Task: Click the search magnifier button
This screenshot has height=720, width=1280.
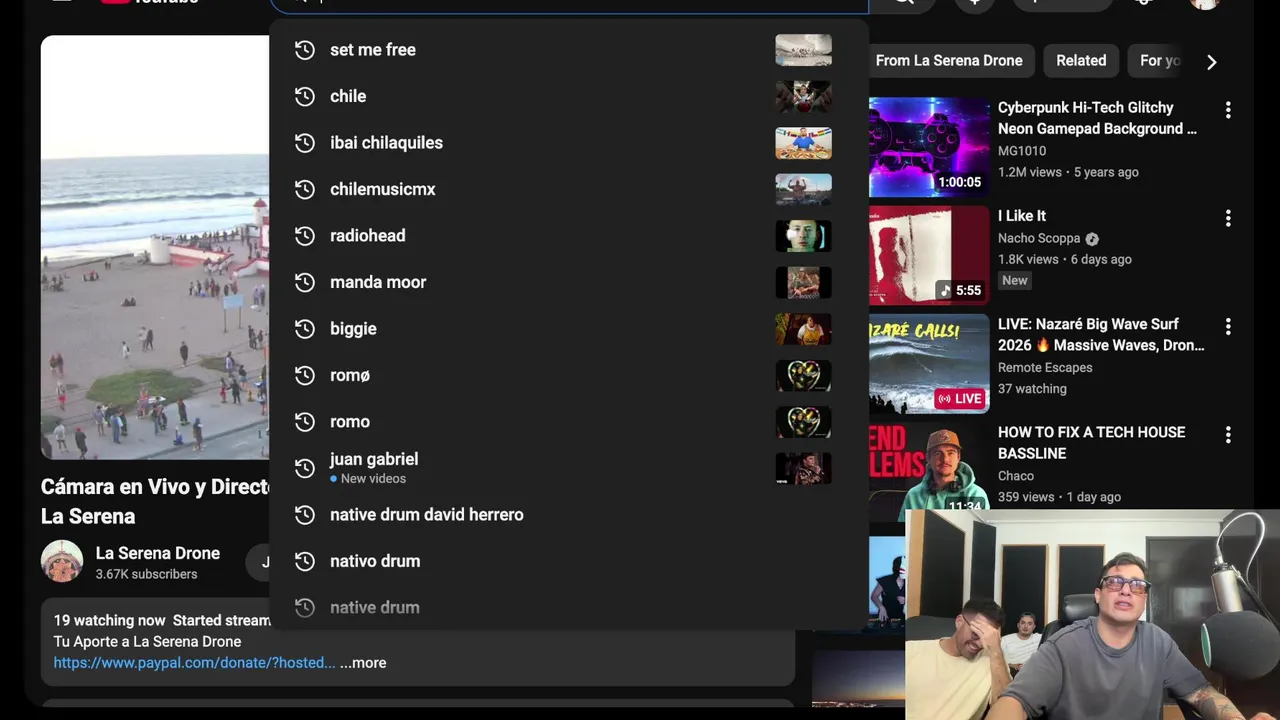Action: 904,3
